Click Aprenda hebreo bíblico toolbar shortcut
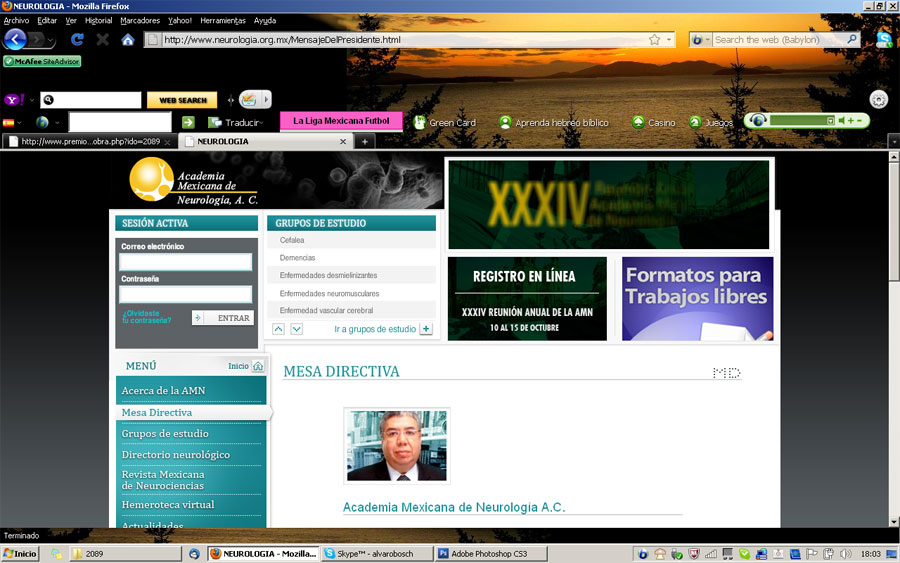Viewport: 900px width, 563px height. [554, 122]
